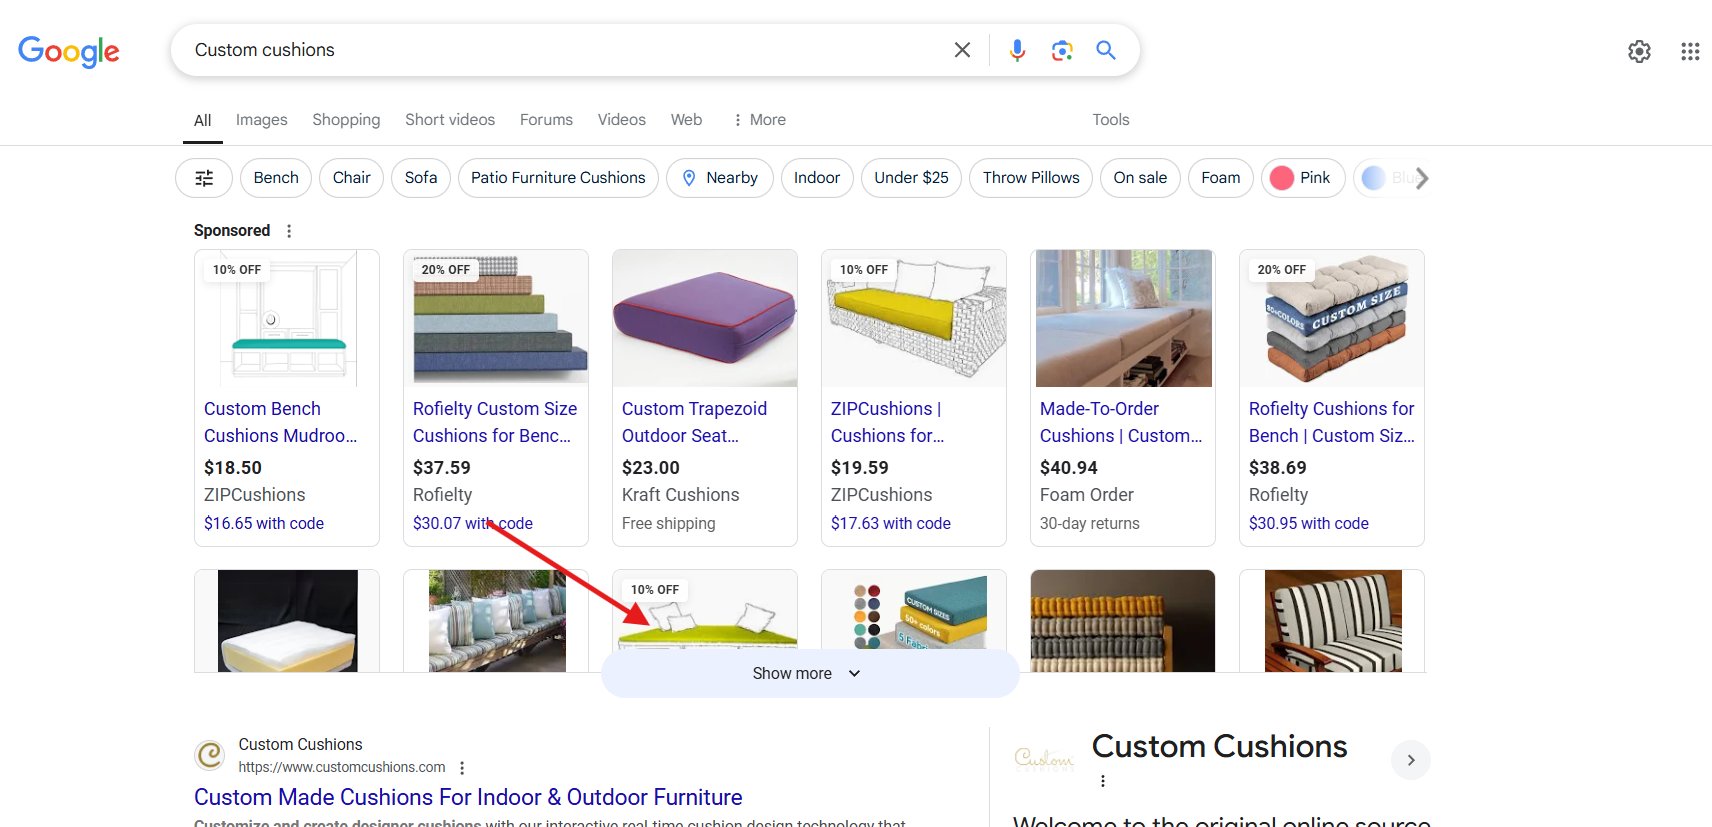Click the yellow wicker sofa cushion image

click(x=914, y=318)
